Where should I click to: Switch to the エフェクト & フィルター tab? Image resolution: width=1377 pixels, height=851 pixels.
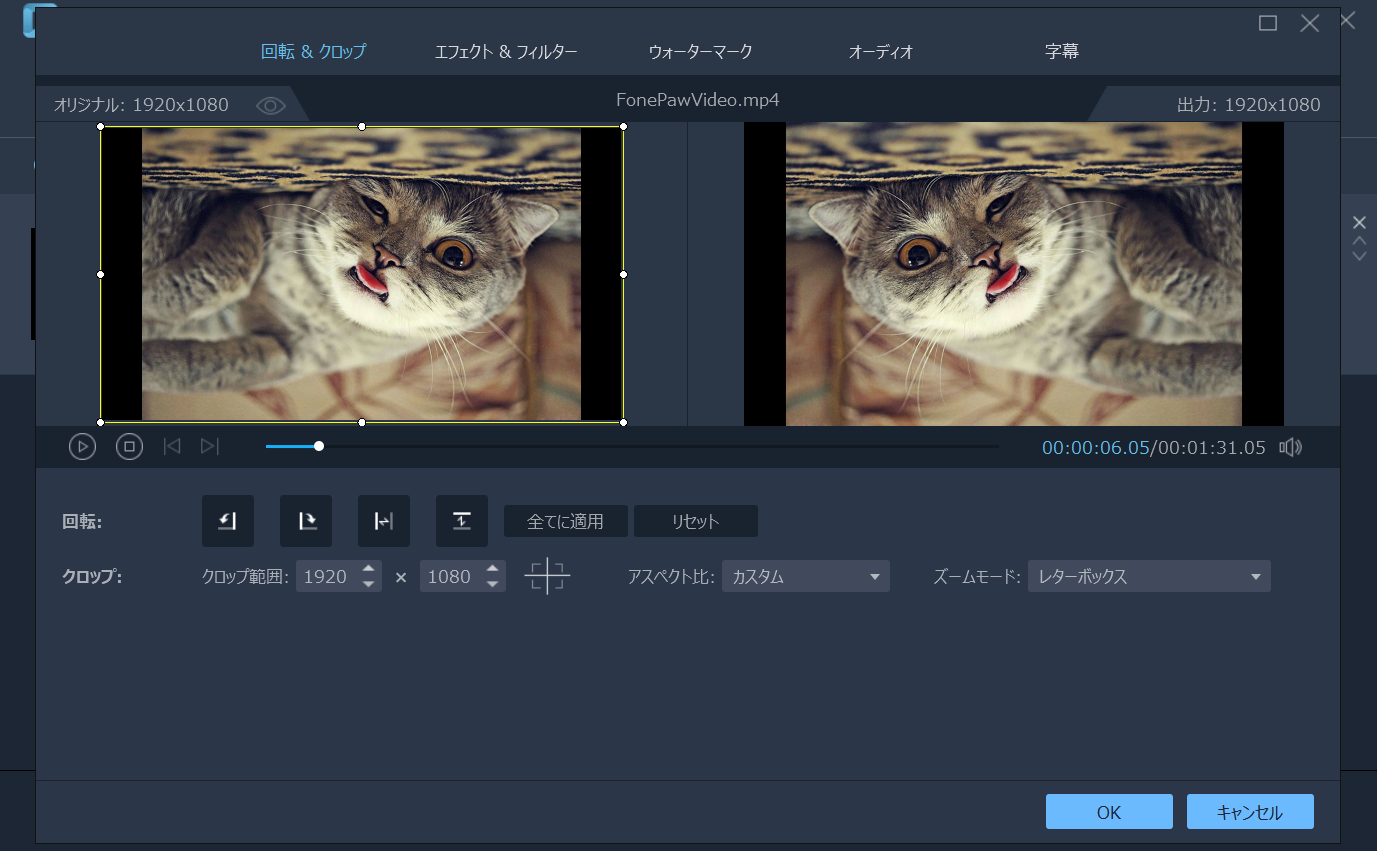pos(506,50)
